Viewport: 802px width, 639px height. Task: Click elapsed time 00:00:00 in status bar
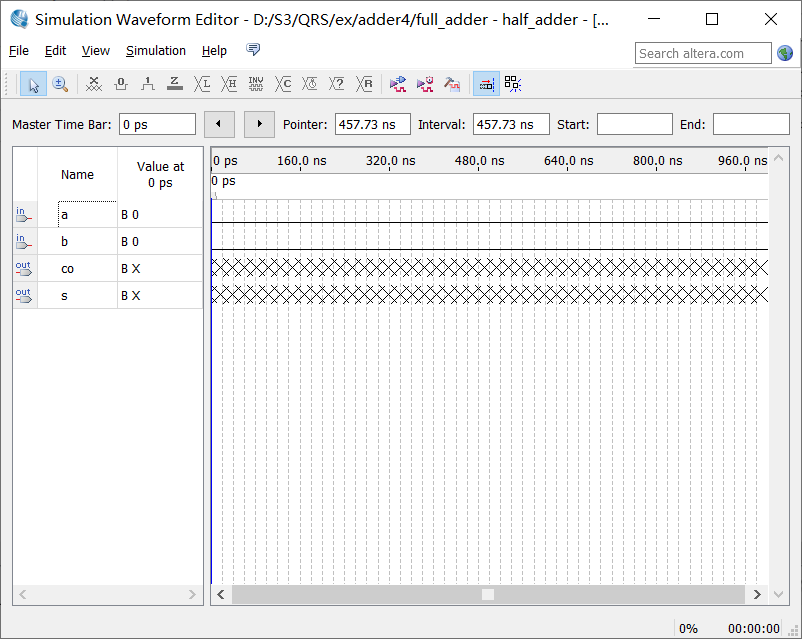(x=754, y=628)
